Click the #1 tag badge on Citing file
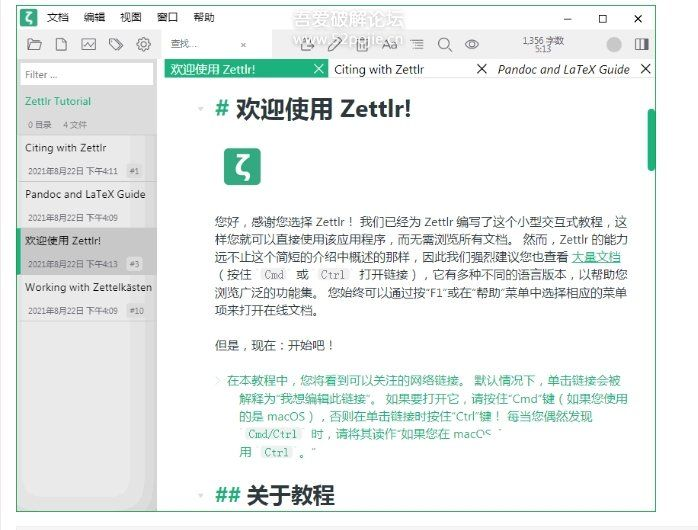 pyautogui.click(x=134, y=171)
